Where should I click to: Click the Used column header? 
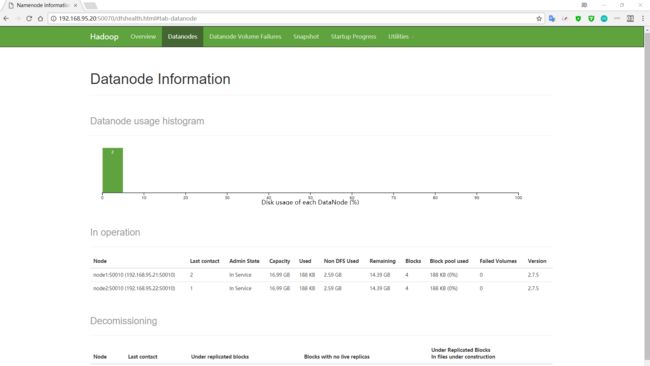coord(305,261)
